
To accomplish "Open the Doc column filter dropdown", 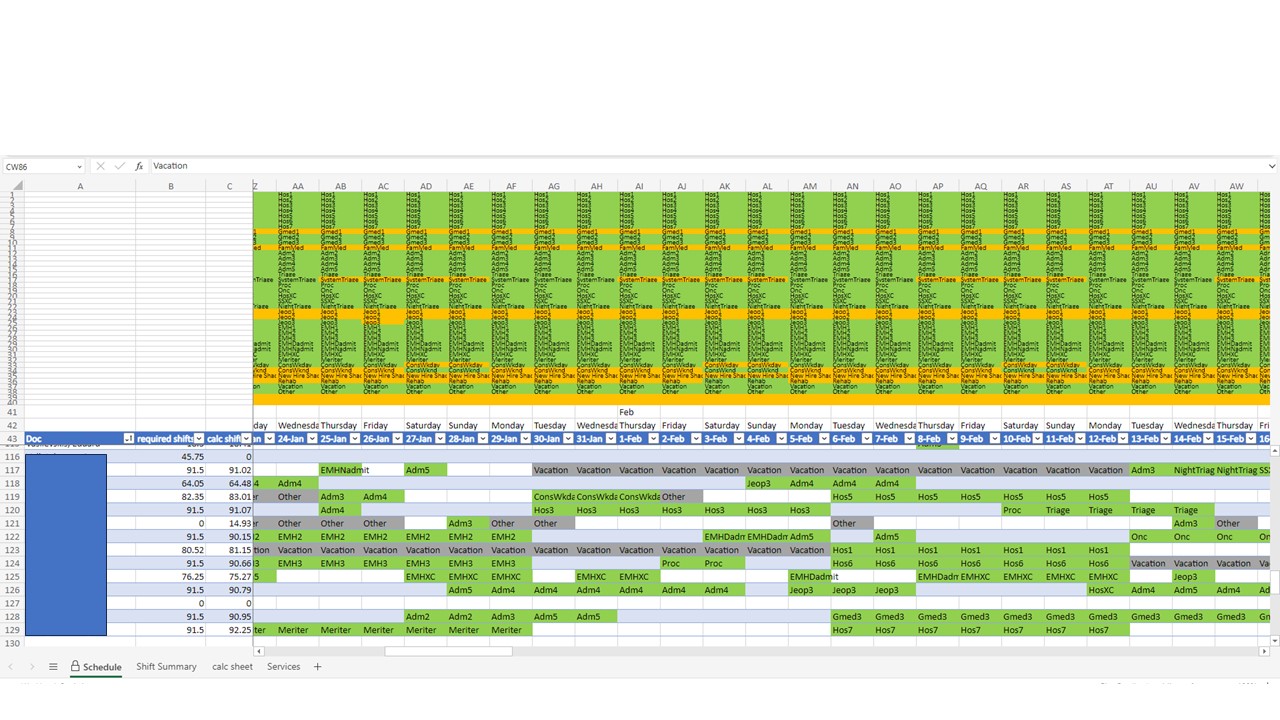I will tap(128, 439).
